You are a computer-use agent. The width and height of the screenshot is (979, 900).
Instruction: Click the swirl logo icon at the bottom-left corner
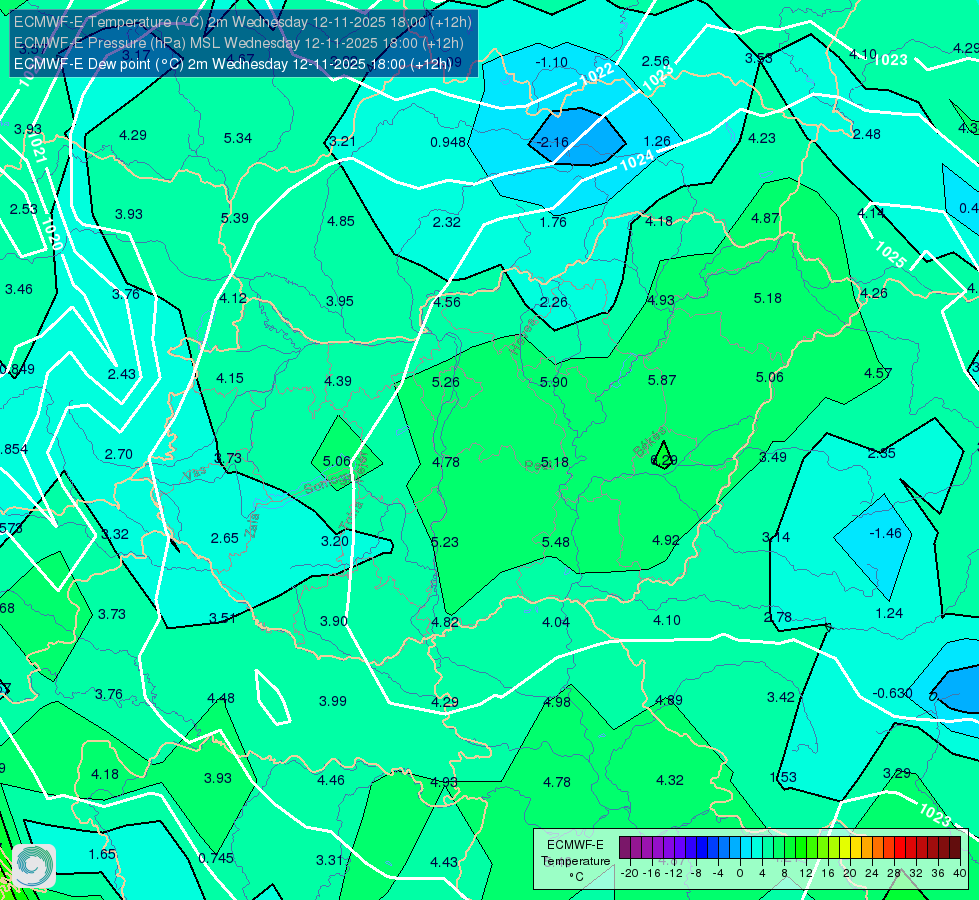point(34,866)
